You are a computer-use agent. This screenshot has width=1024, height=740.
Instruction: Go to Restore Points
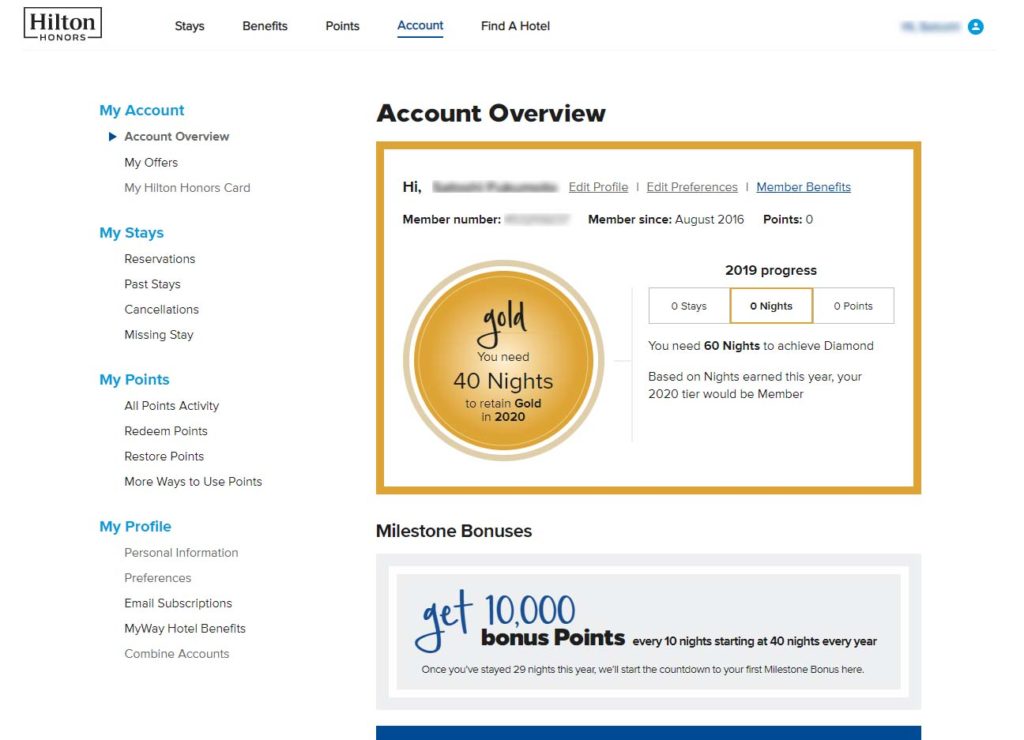(x=164, y=457)
